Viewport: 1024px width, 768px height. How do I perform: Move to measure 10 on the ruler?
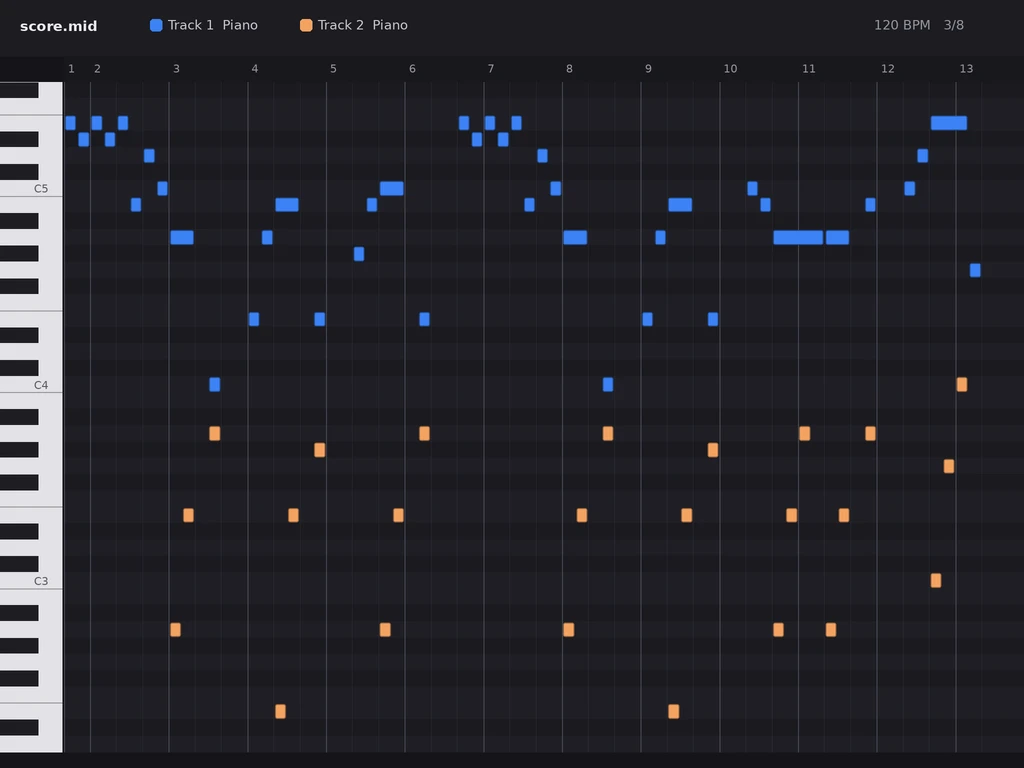pos(730,69)
